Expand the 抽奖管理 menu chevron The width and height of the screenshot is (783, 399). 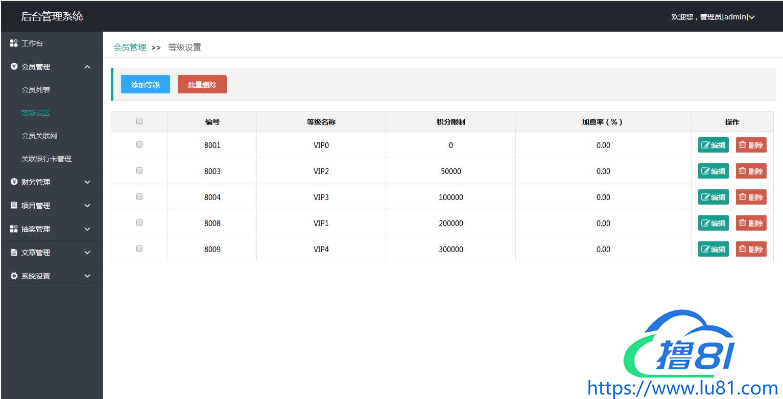point(87,229)
